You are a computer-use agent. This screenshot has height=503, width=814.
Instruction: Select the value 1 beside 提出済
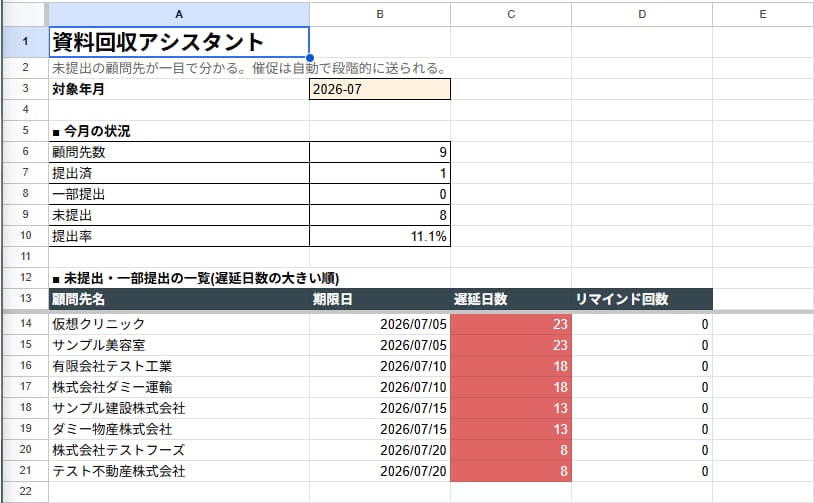(380, 173)
